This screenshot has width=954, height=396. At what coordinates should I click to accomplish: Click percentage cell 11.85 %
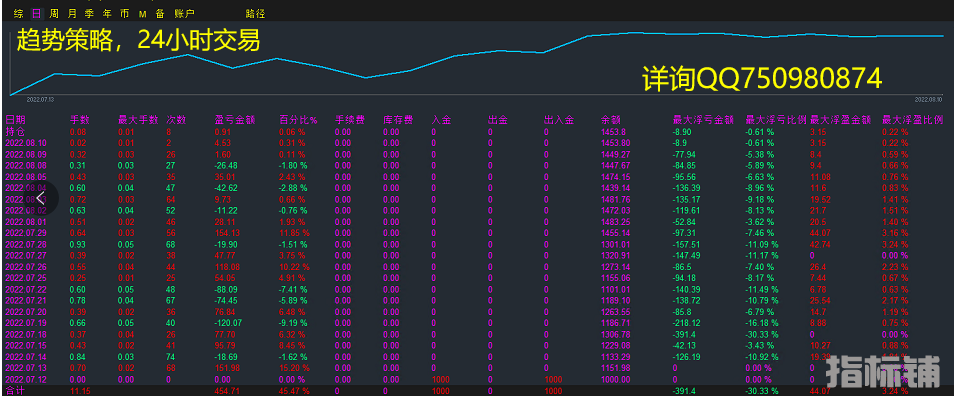click(294, 233)
